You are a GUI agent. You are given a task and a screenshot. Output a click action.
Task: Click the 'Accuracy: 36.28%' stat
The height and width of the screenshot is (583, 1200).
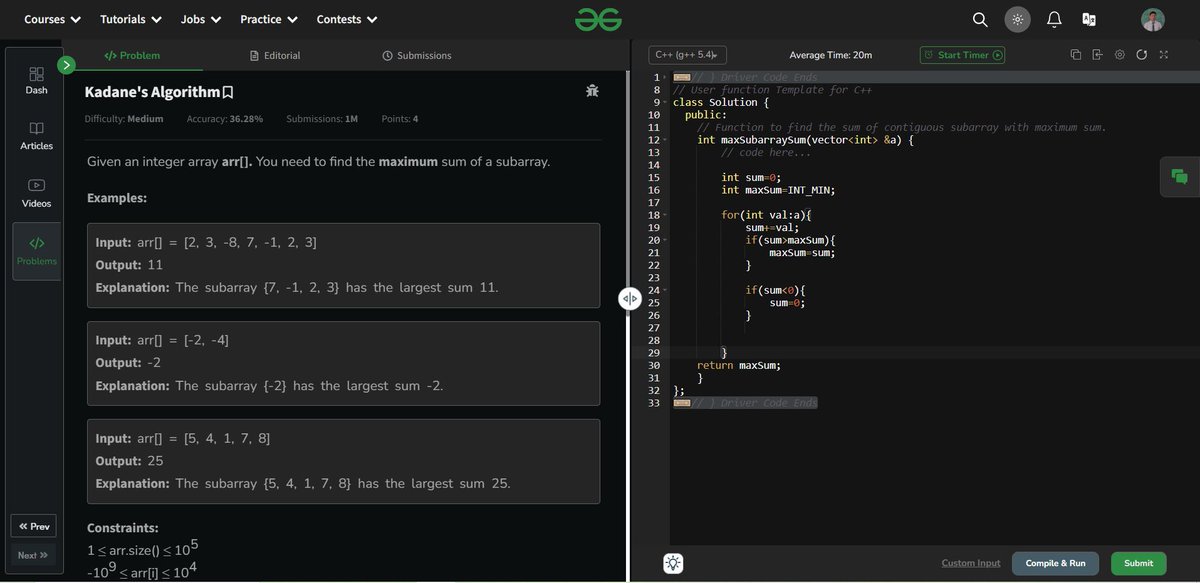pos(225,119)
